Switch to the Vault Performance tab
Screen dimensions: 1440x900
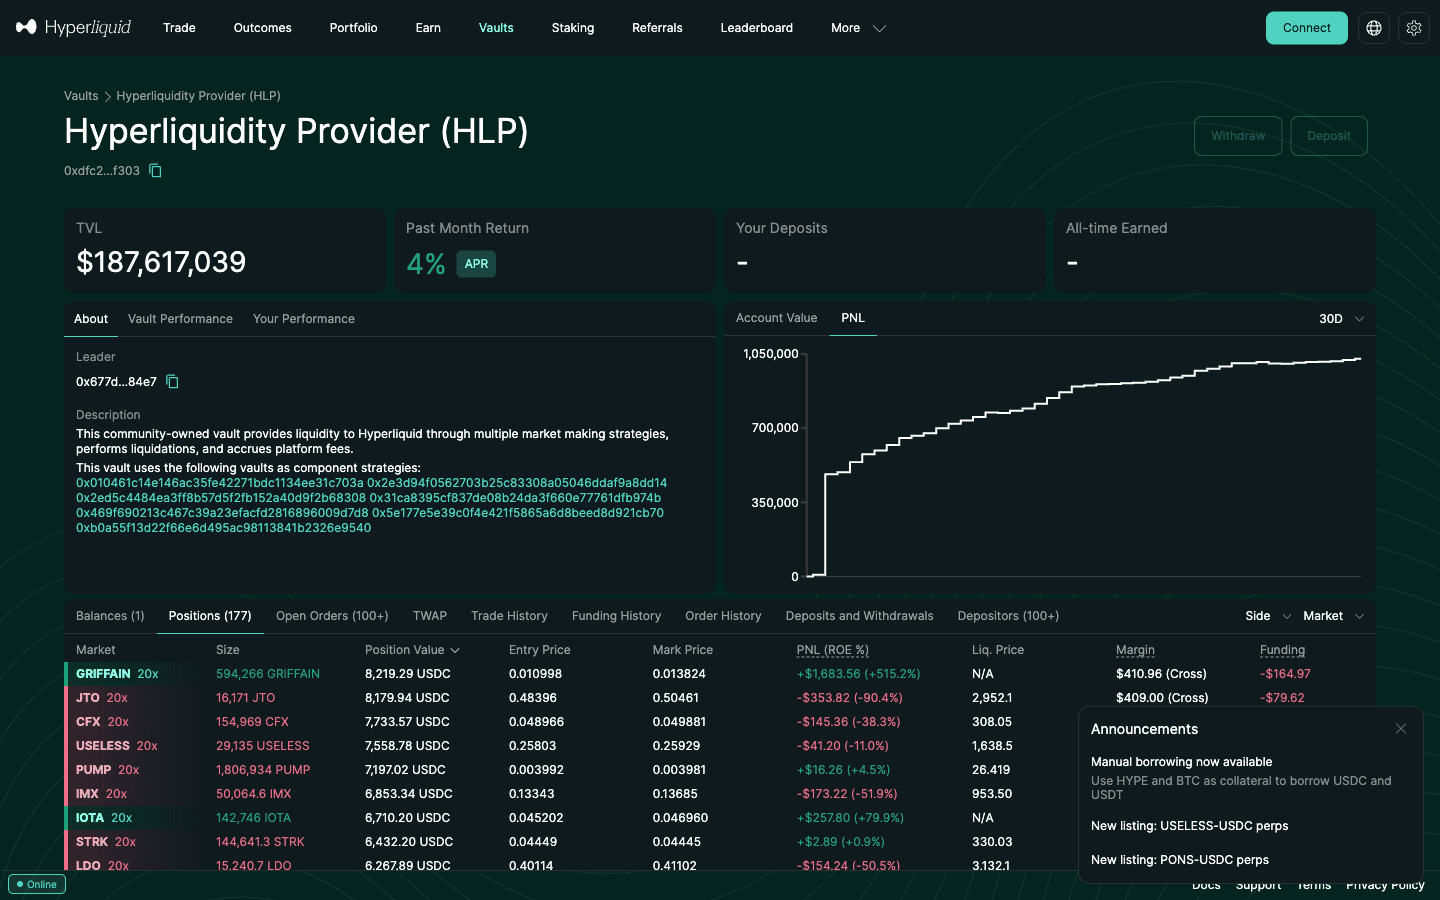[x=180, y=319]
